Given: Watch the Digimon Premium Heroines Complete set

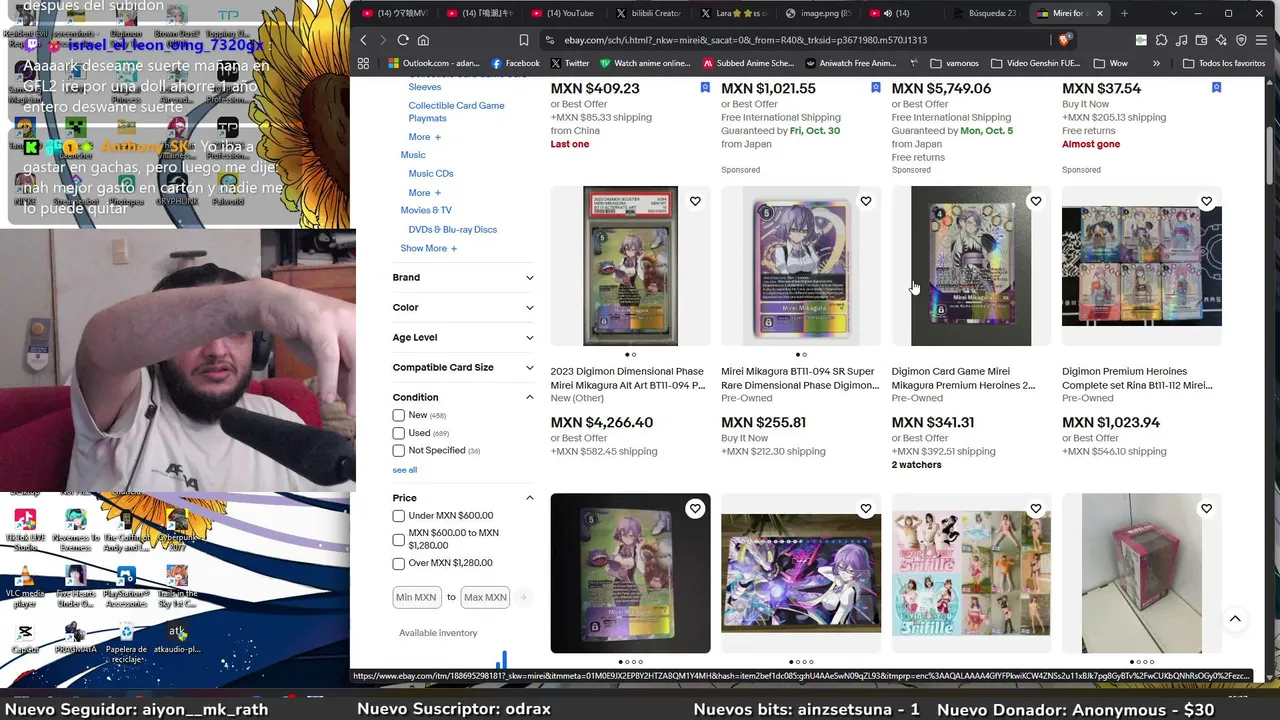Looking at the screenshot, I should point(1207,202).
